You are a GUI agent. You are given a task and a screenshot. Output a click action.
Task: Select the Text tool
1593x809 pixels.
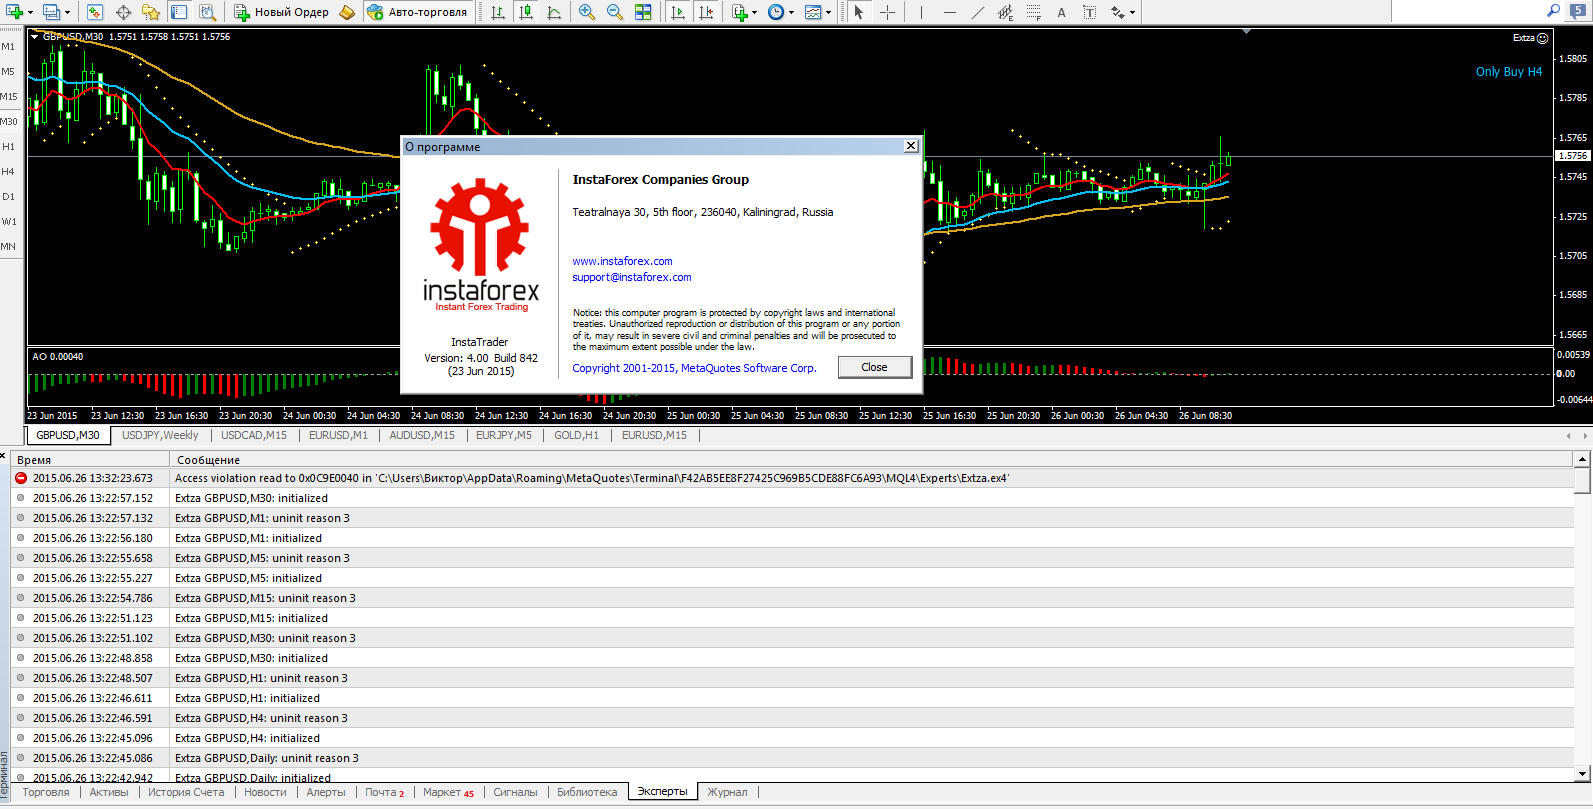[1061, 12]
